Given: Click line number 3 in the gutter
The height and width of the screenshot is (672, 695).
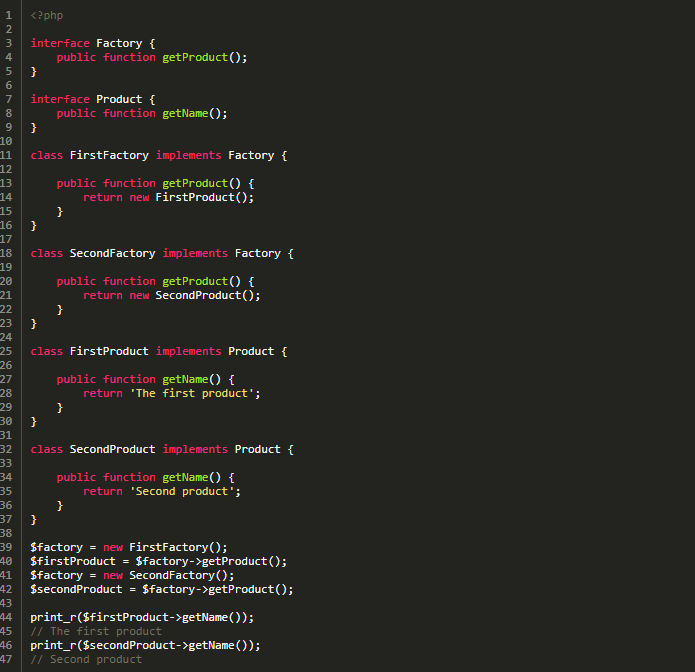Looking at the screenshot, I should [x=8, y=43].
